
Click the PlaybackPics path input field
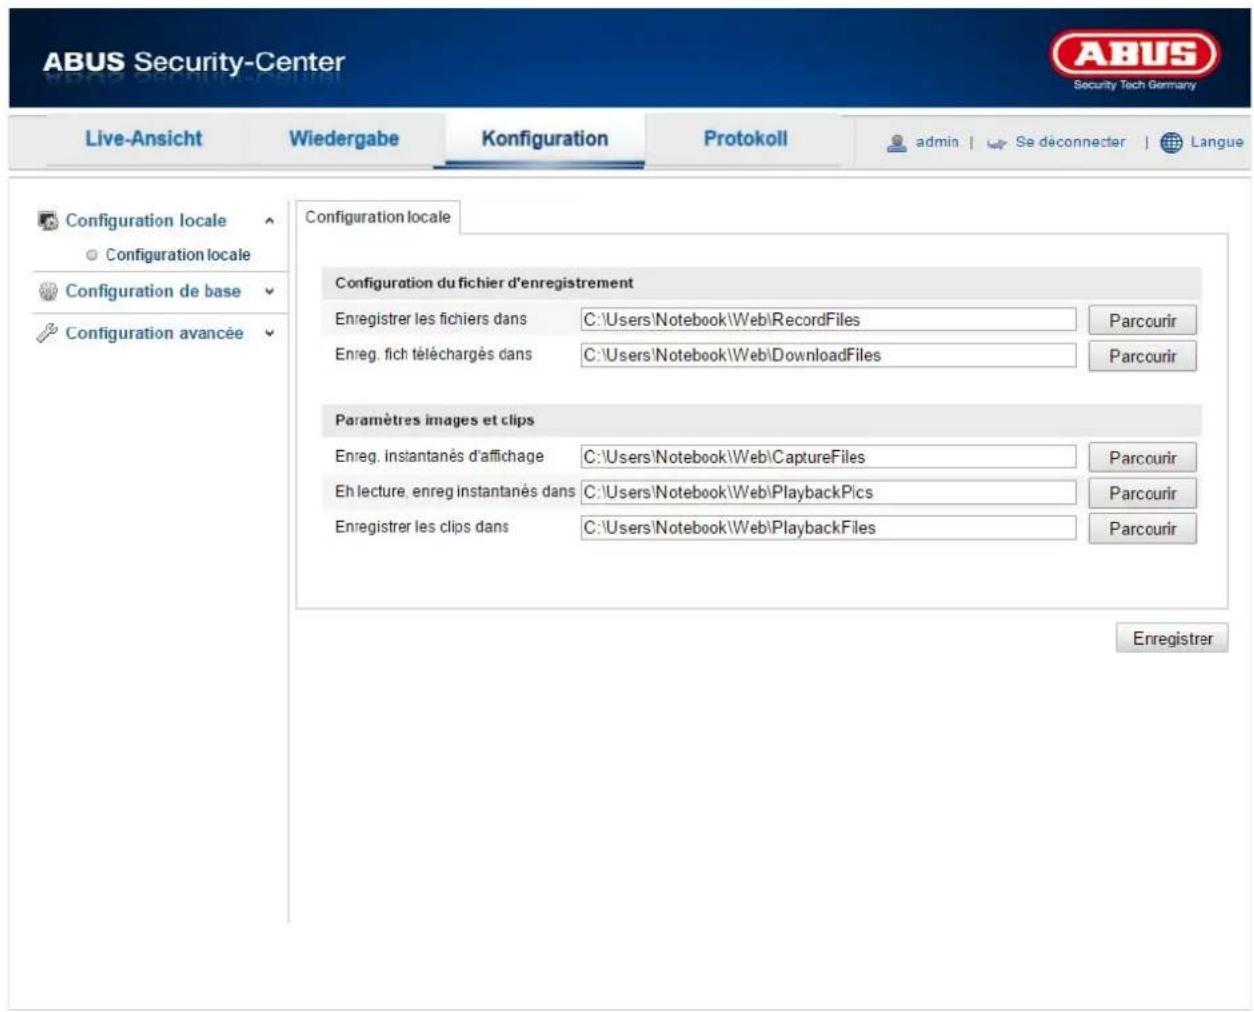click(828, 492)
